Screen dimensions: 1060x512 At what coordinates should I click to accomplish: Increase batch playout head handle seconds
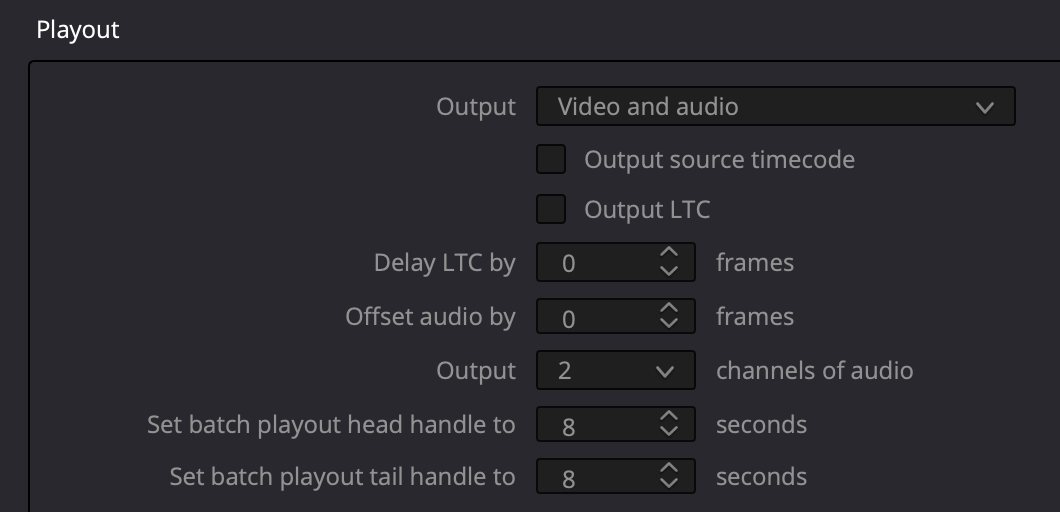click(x=669, y=415)
